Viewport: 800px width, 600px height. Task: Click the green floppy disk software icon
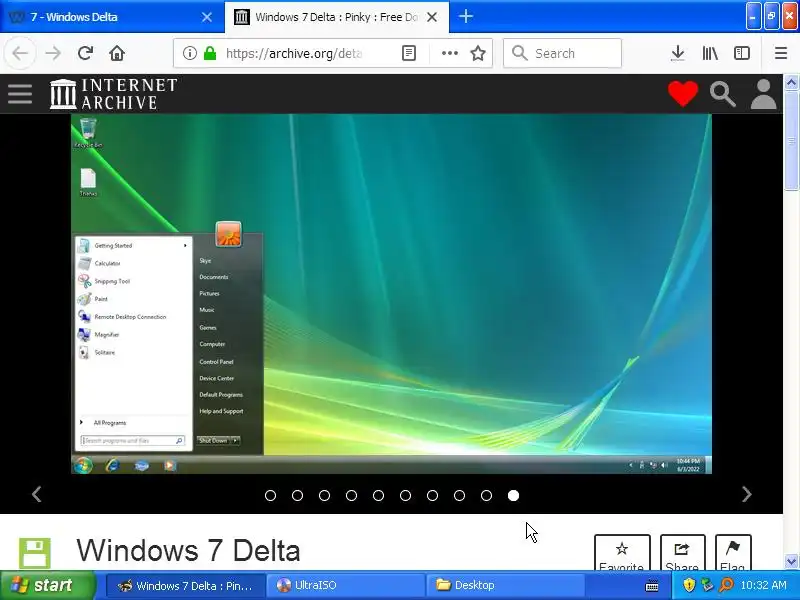tap(35, 553)
